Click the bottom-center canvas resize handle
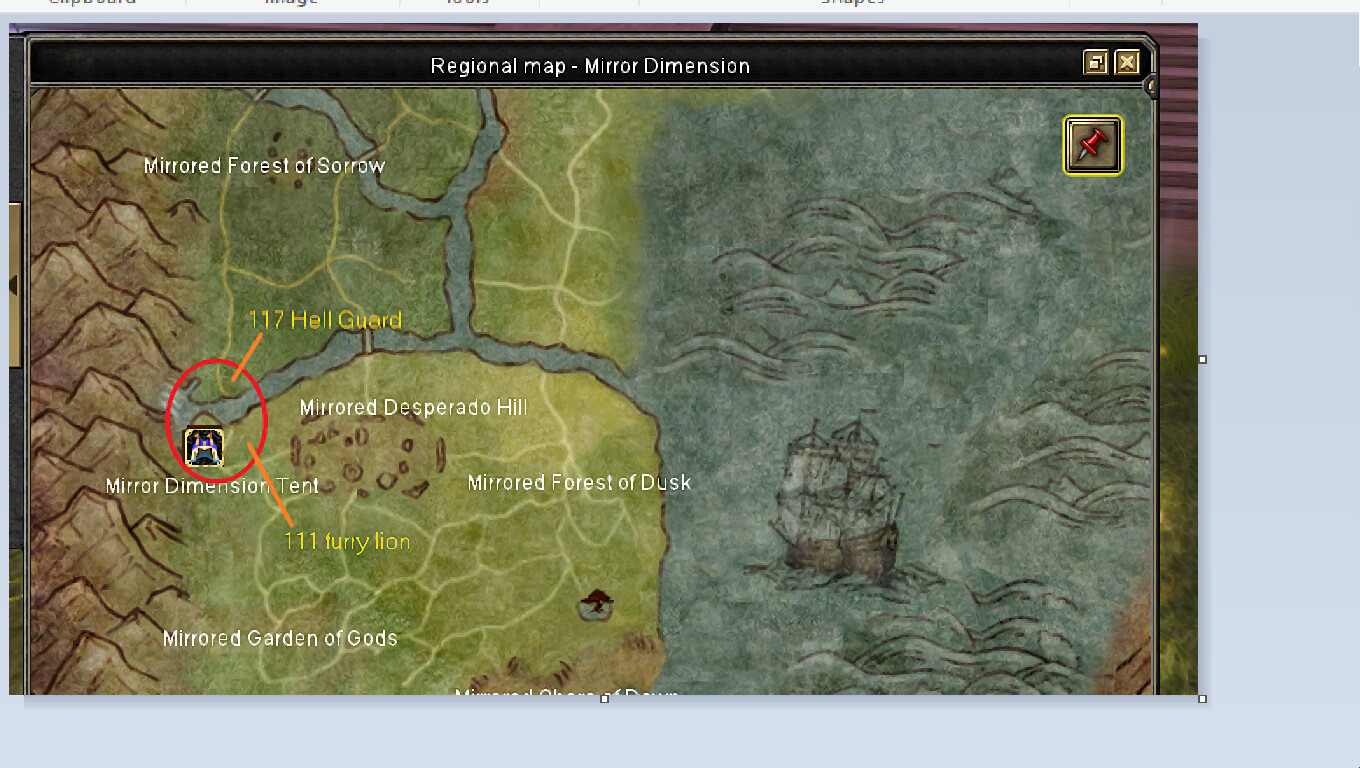 (604, 699)
